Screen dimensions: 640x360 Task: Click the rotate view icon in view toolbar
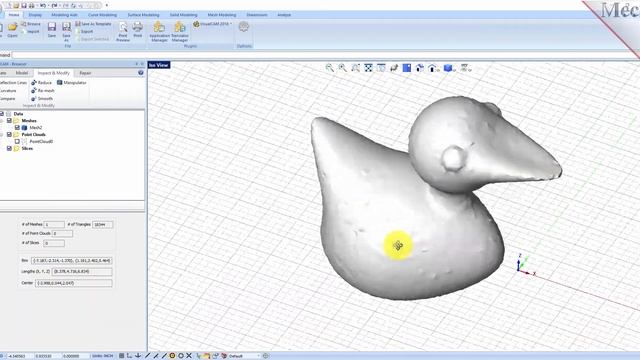click(x=394, y=68)
